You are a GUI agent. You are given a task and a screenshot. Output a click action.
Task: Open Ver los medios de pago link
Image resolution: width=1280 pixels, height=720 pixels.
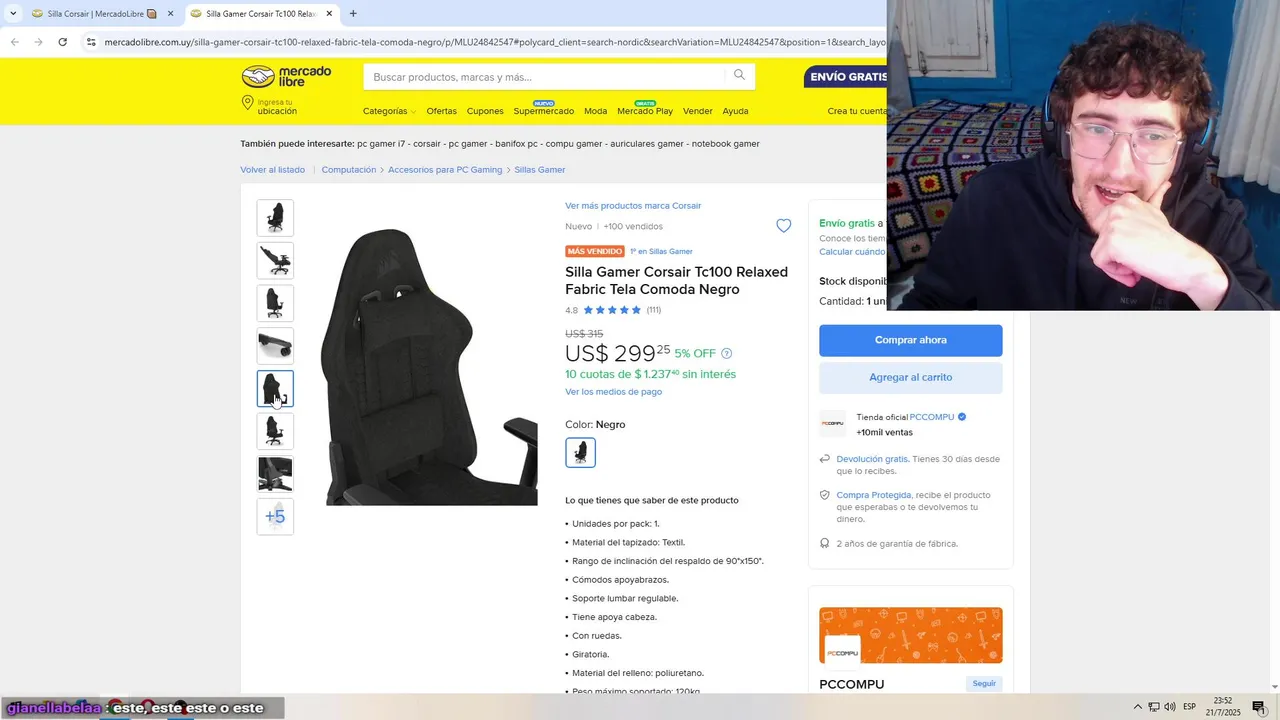click(x=613, y=391)
